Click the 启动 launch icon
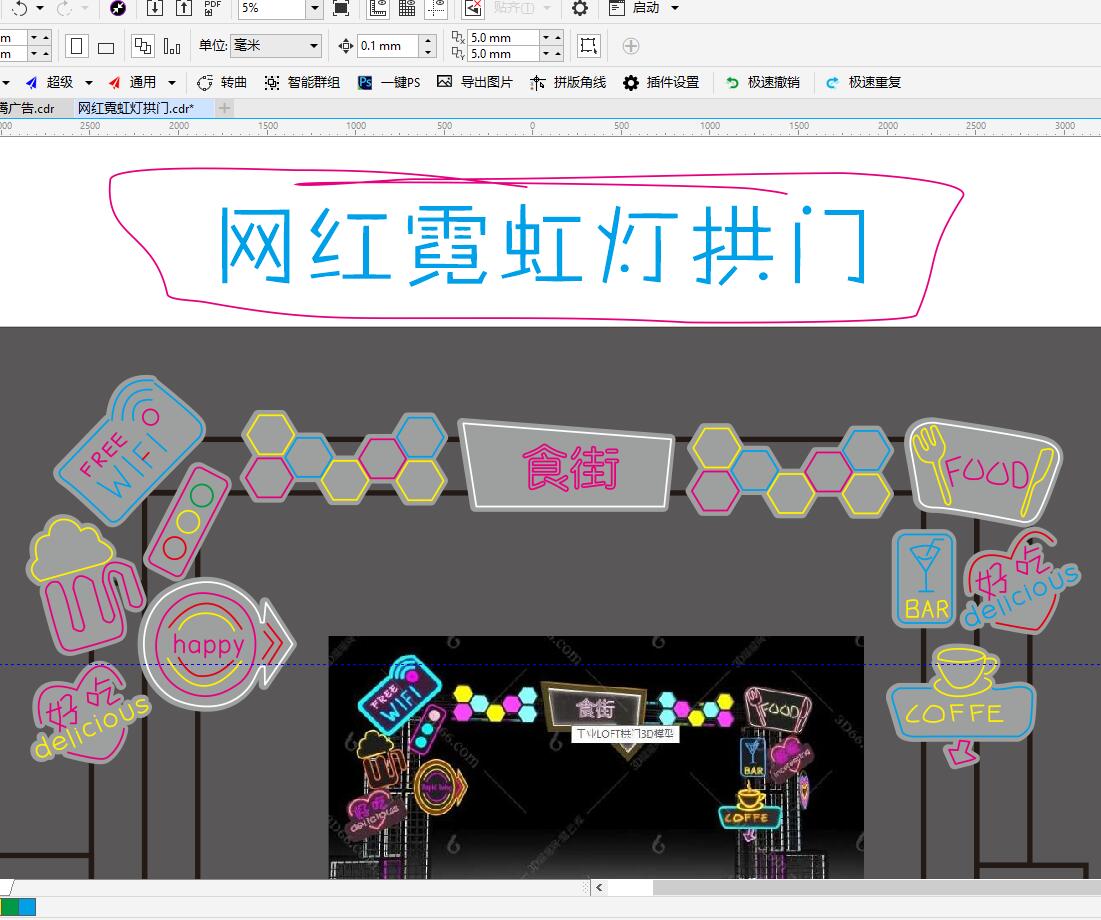Screen dimensions: 1101x920 point(617,8)
